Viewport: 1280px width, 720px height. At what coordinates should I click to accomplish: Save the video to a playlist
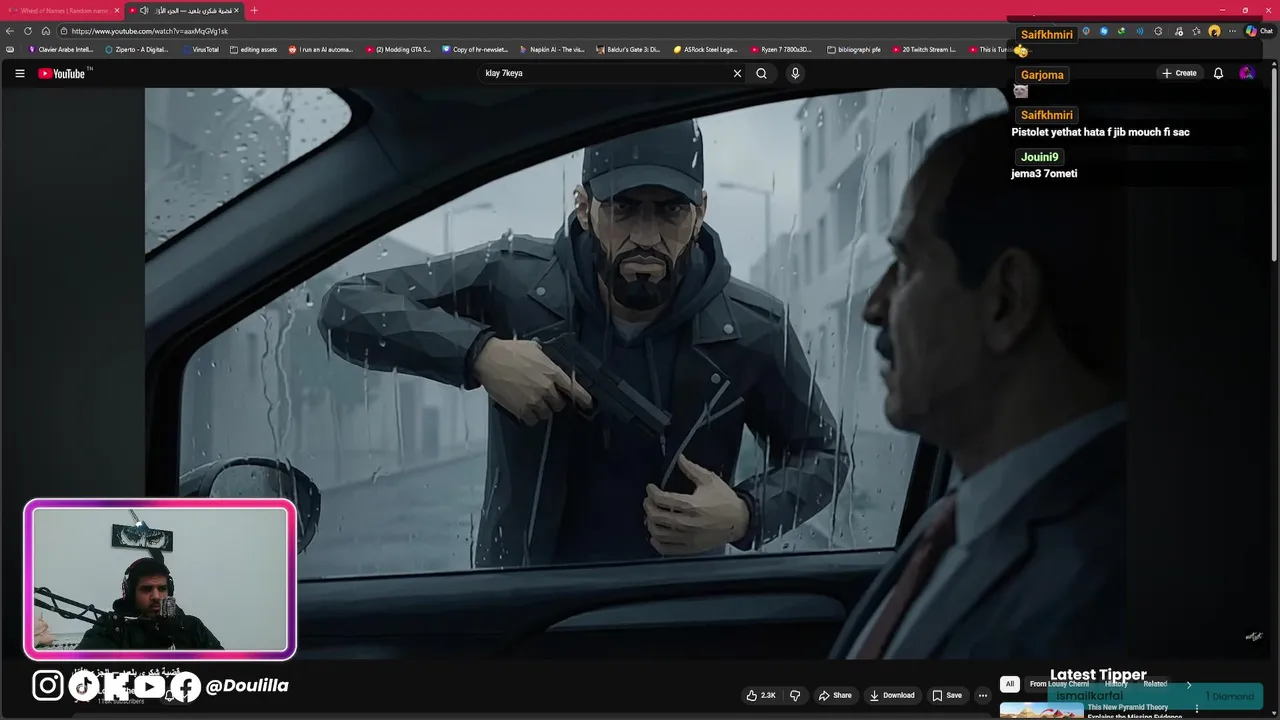[947, 695]
